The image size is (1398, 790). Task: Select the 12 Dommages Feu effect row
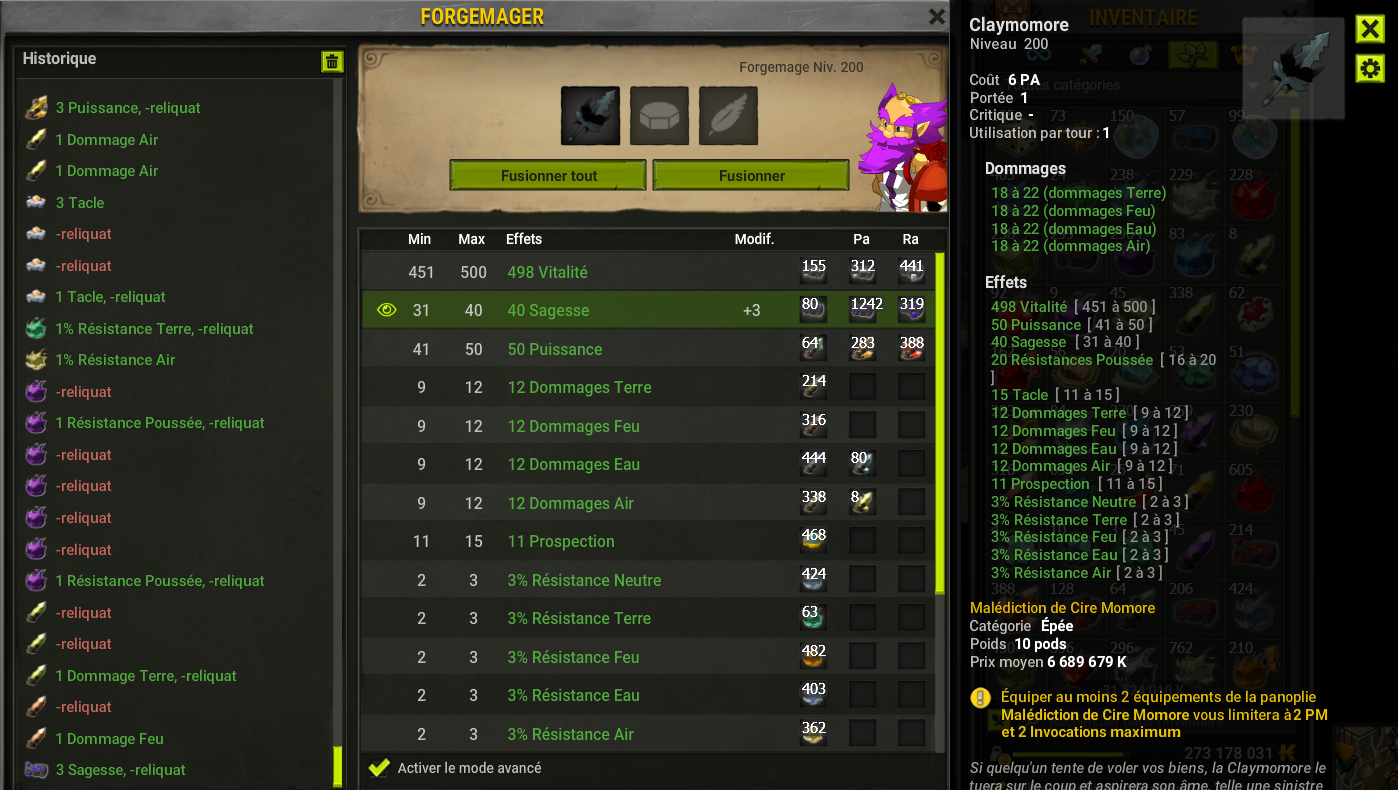[x=648, y=426]
